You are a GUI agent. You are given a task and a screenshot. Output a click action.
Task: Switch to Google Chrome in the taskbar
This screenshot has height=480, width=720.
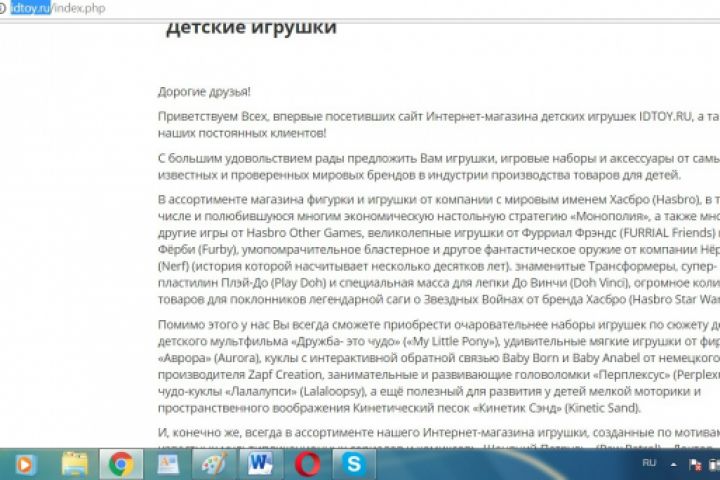point(121,464)
